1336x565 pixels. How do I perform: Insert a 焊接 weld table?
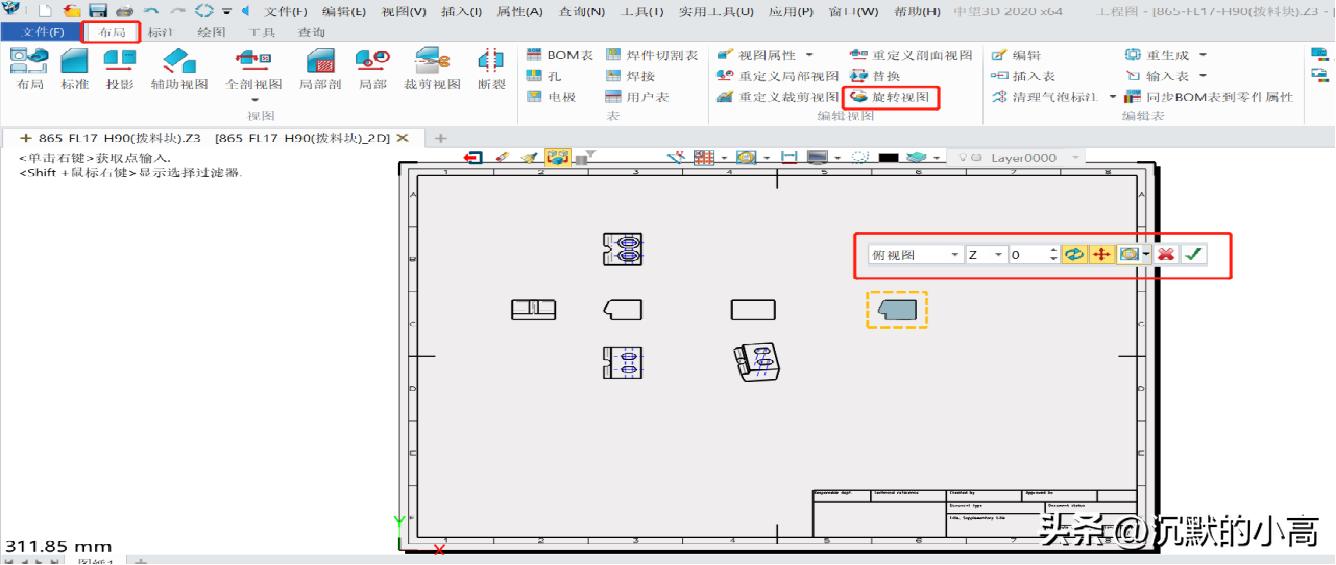[x=630, y=76]
